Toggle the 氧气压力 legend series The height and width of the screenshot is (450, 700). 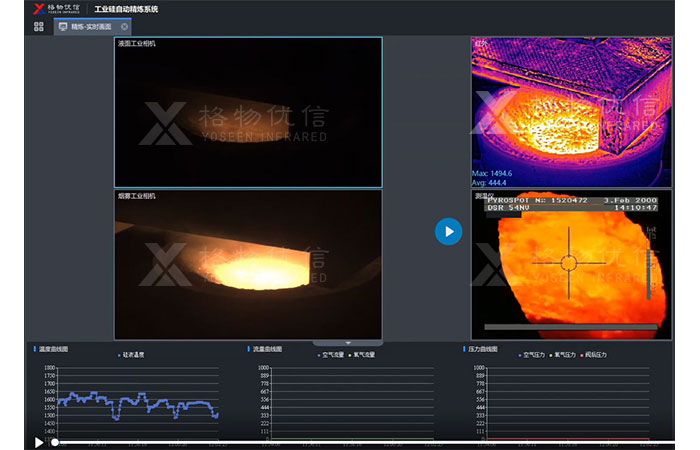pyautogui.click(x=562, y=355)
